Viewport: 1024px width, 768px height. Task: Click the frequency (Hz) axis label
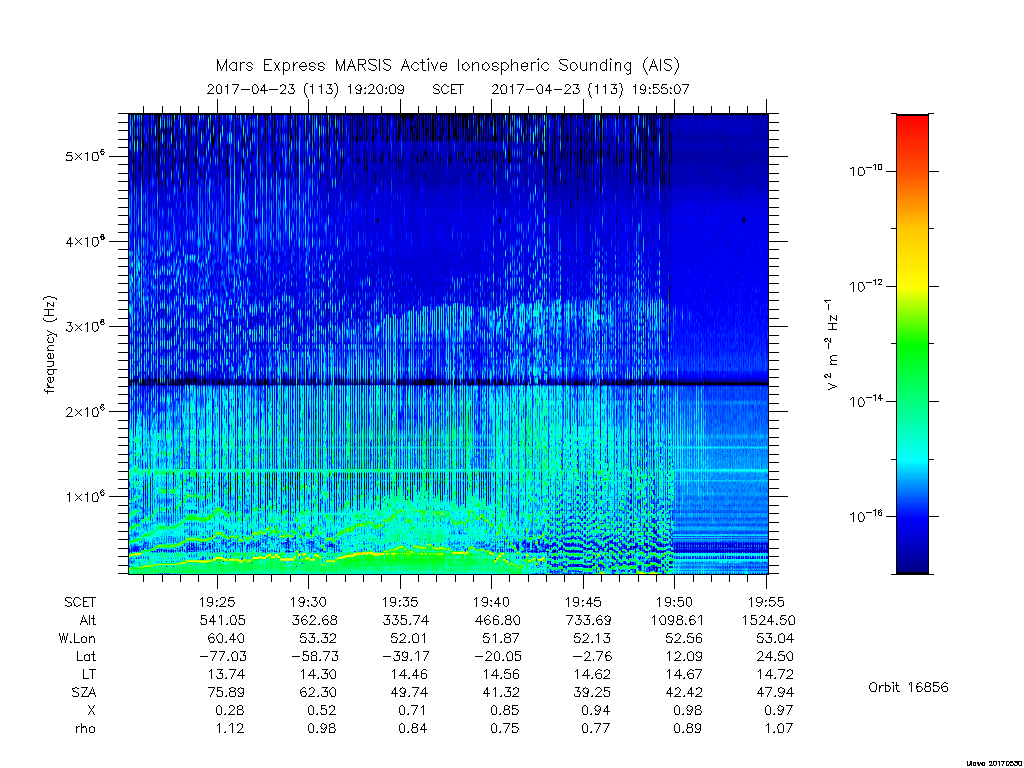point(50,345)
